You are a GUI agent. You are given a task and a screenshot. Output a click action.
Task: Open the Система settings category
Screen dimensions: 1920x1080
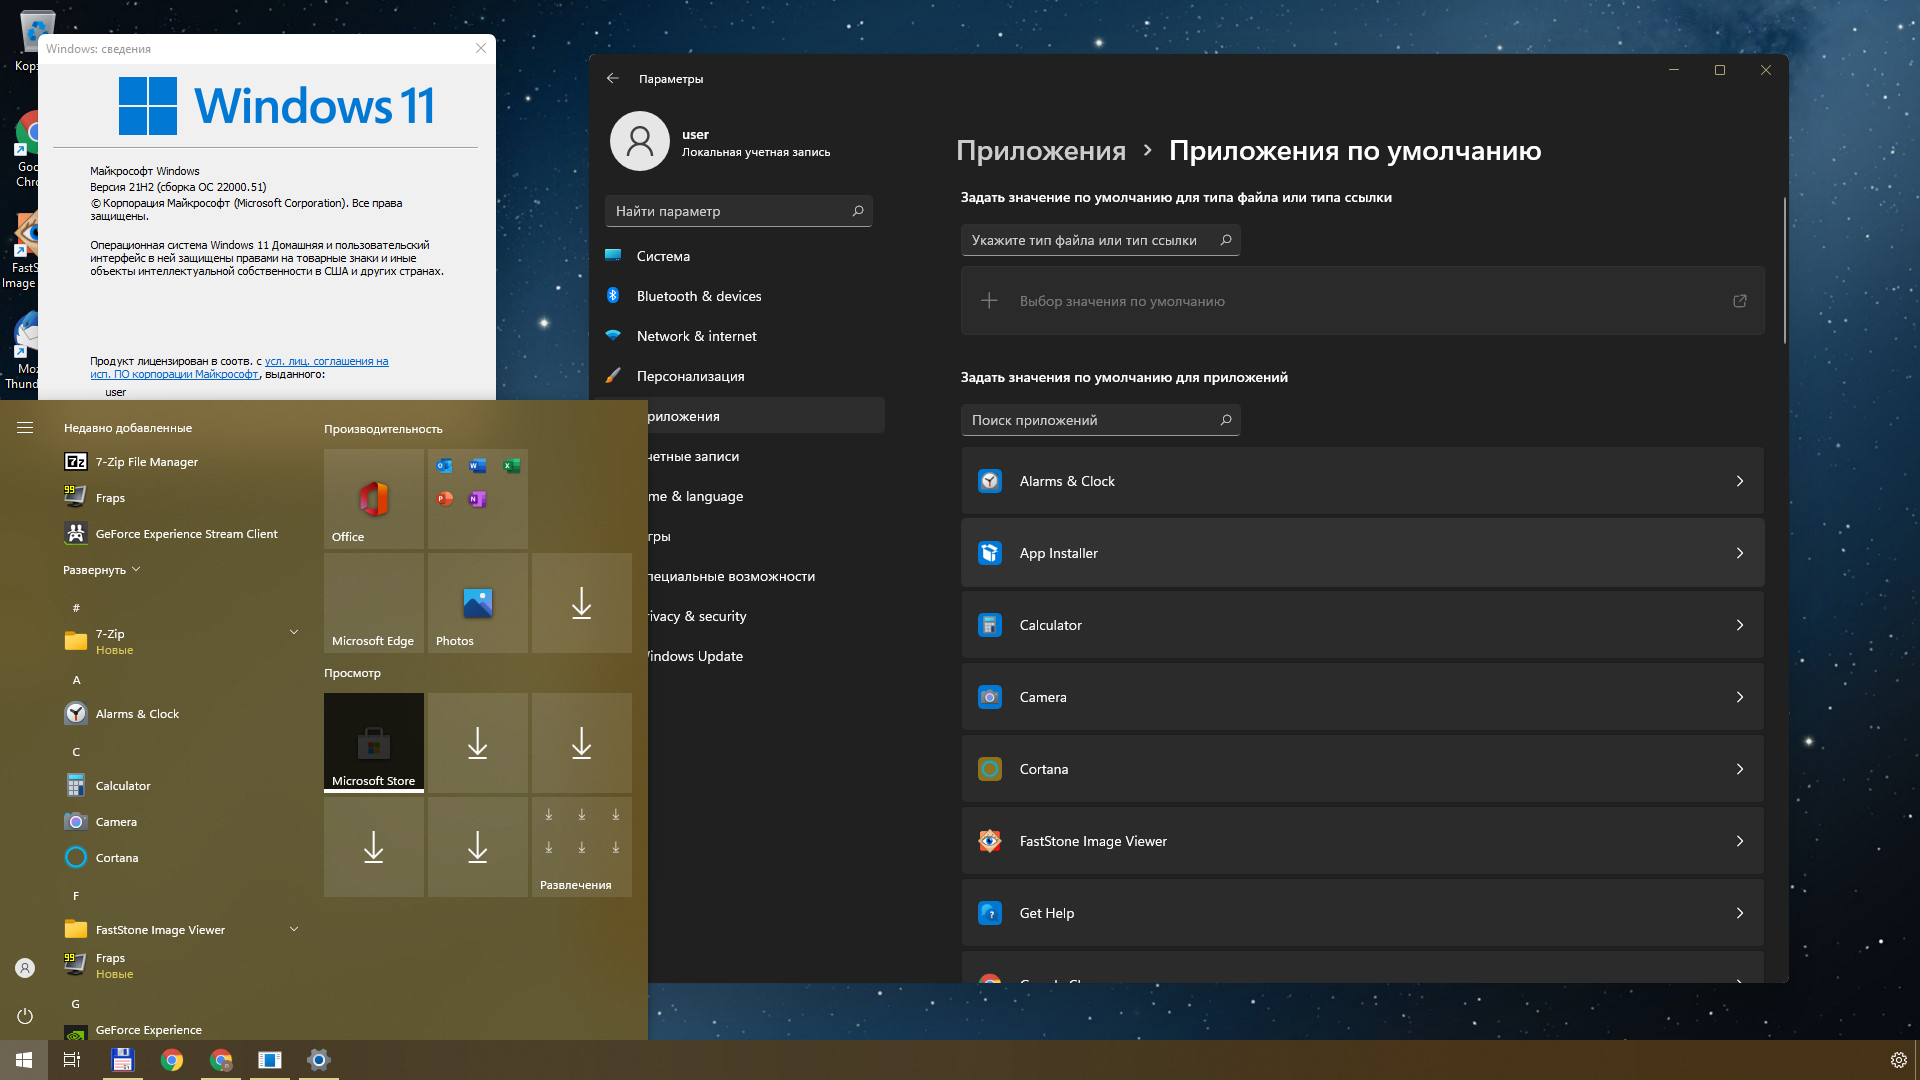coord(663,256)
